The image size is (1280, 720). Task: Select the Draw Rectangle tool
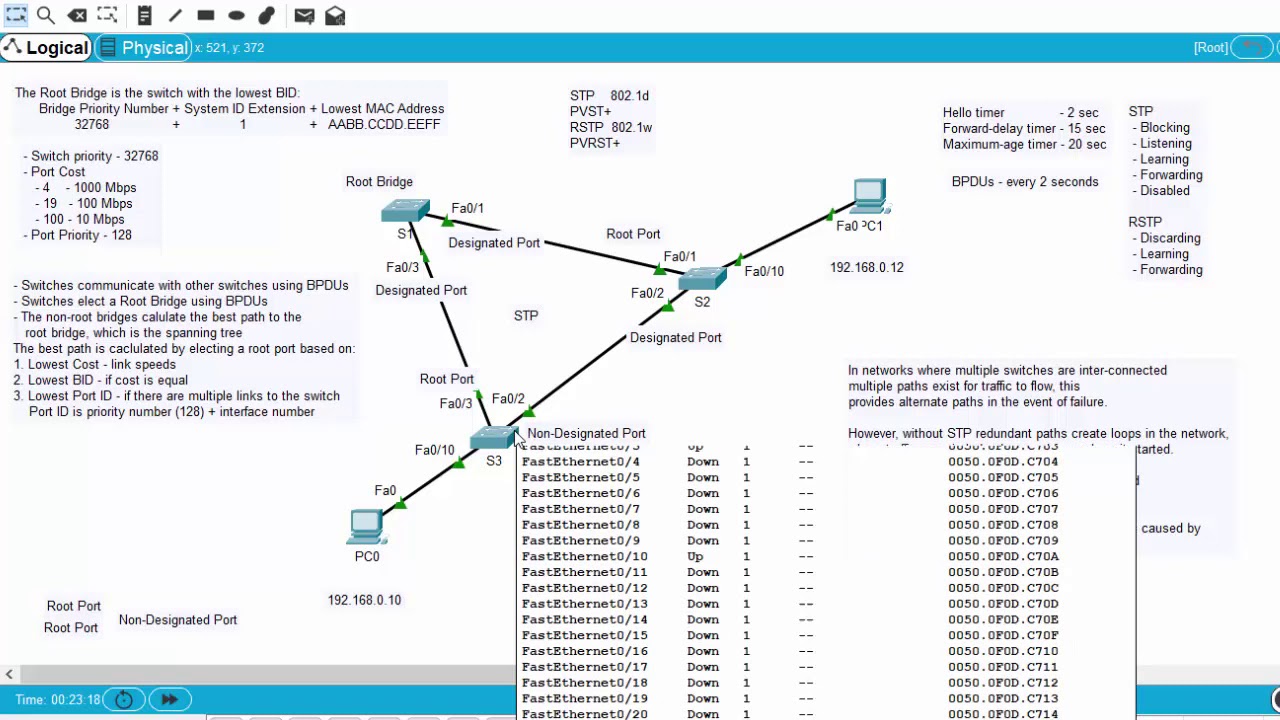click(x=206, y=15)
